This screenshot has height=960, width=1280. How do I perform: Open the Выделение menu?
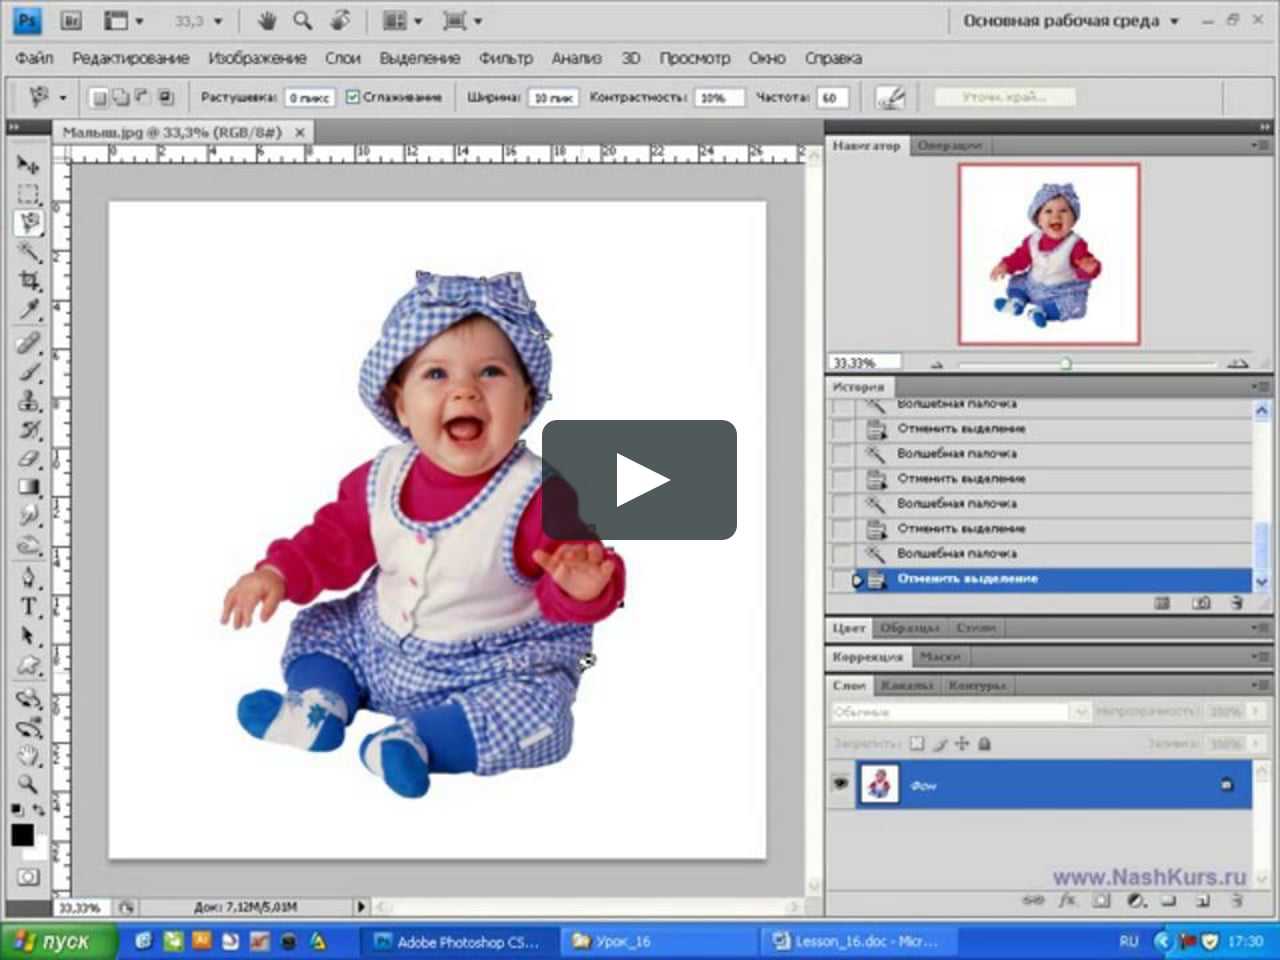[x=420, y=58]
